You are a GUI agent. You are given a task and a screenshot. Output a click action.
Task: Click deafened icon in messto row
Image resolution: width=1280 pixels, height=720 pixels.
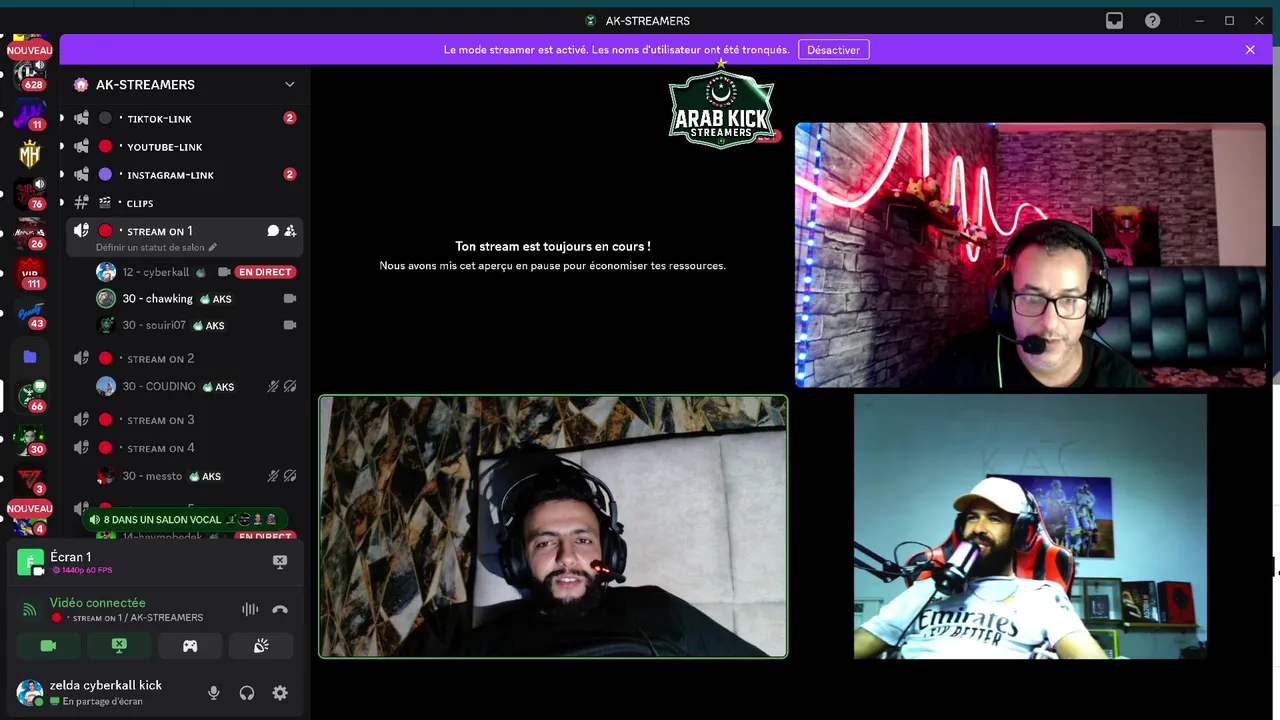coord(290,476)
